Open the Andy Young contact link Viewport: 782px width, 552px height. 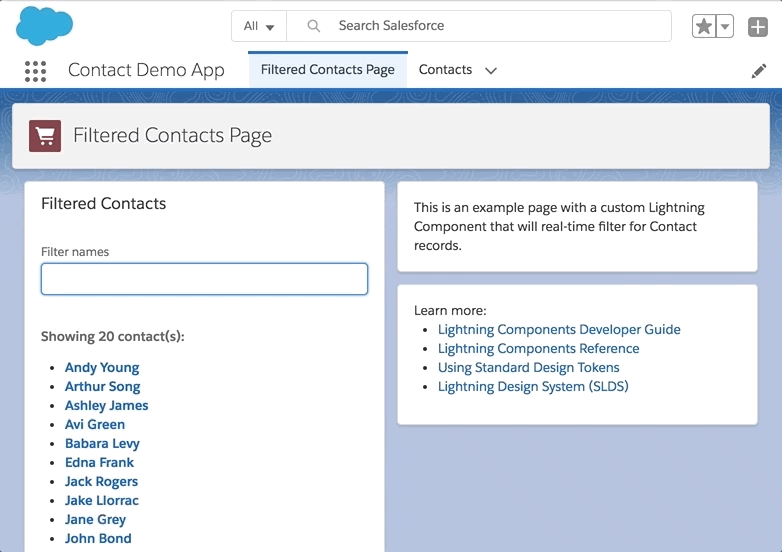coord(102,368)
